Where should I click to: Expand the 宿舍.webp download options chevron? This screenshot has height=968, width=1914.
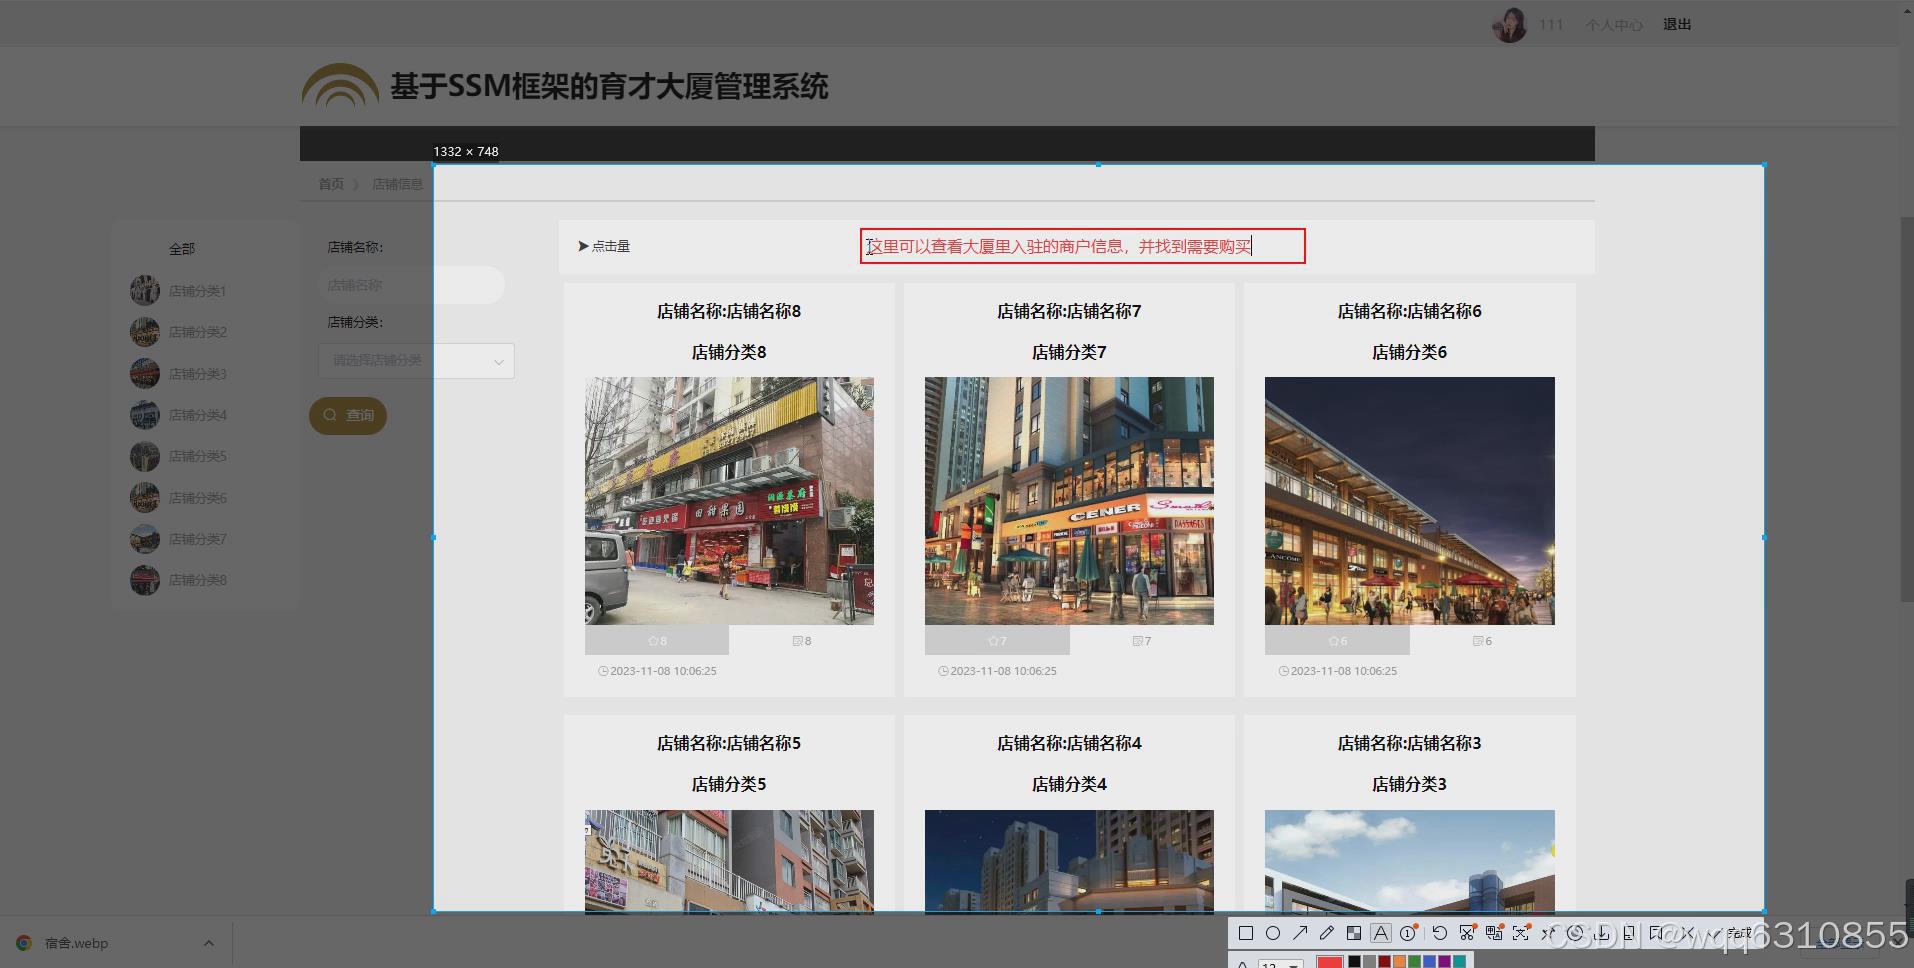tap(208, 943)
